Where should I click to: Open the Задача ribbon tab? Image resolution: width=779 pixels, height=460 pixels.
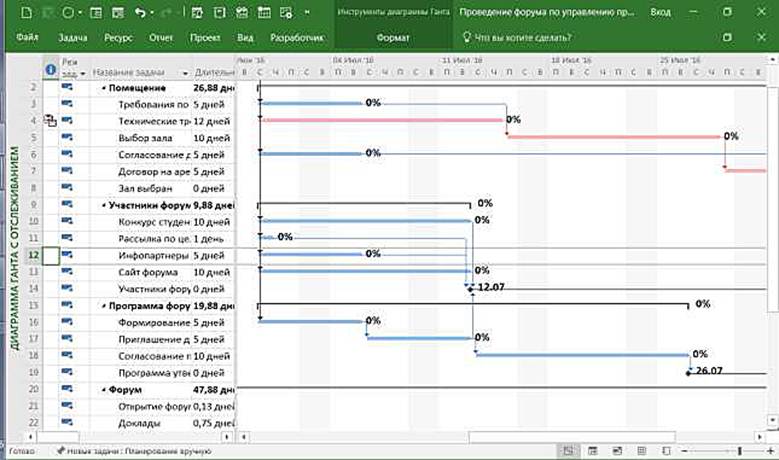73,38
